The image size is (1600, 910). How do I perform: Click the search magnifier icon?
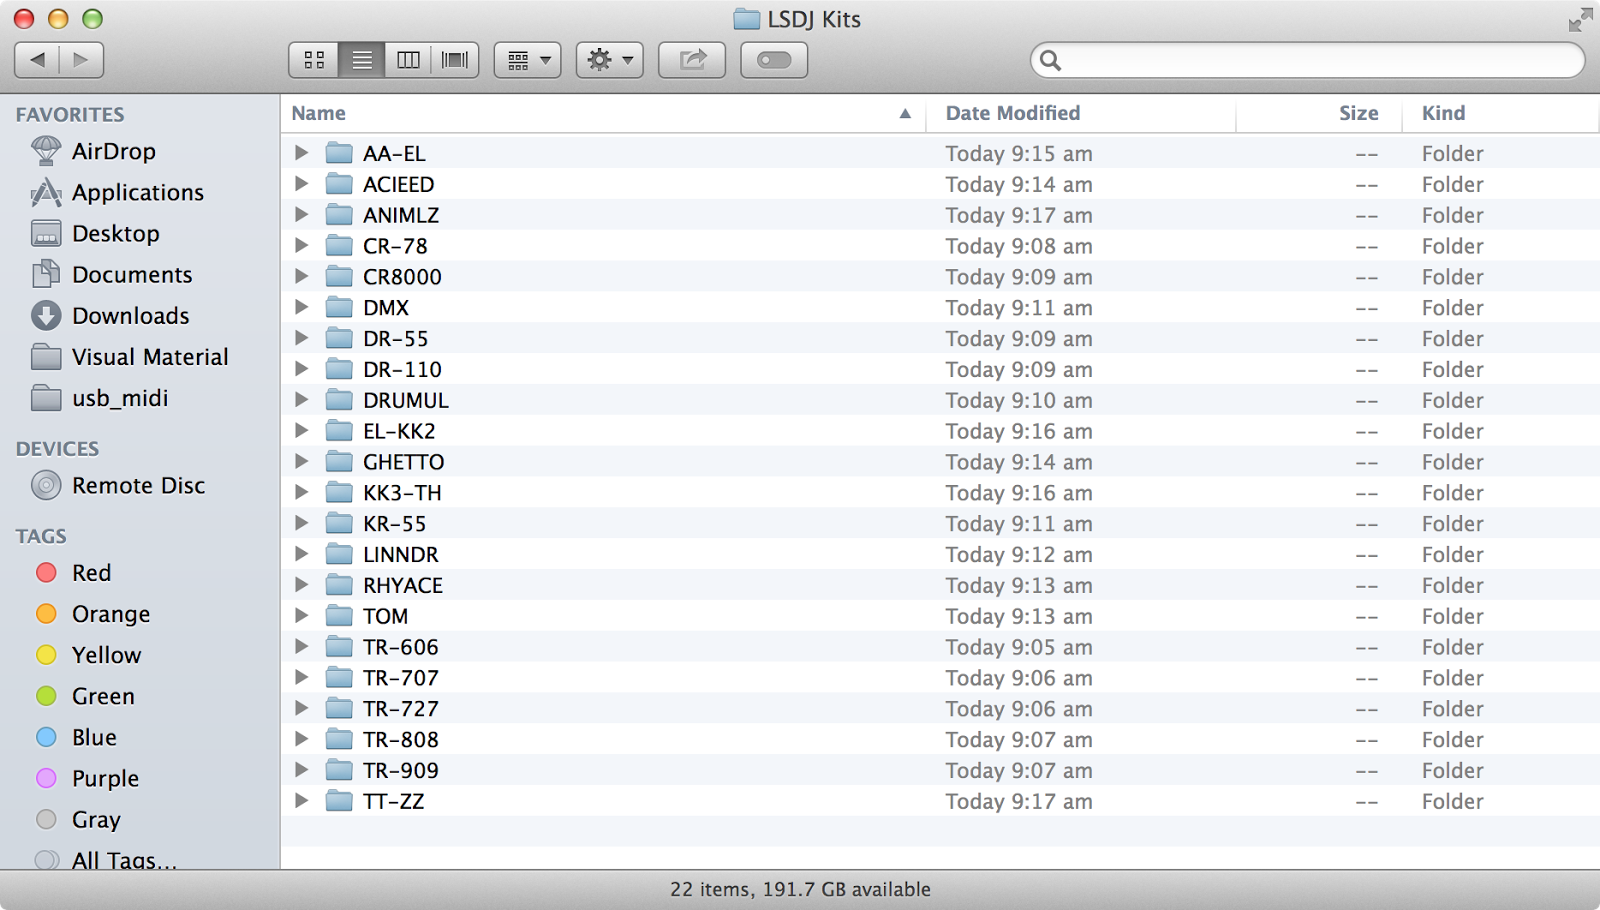tap(1050, 60)
